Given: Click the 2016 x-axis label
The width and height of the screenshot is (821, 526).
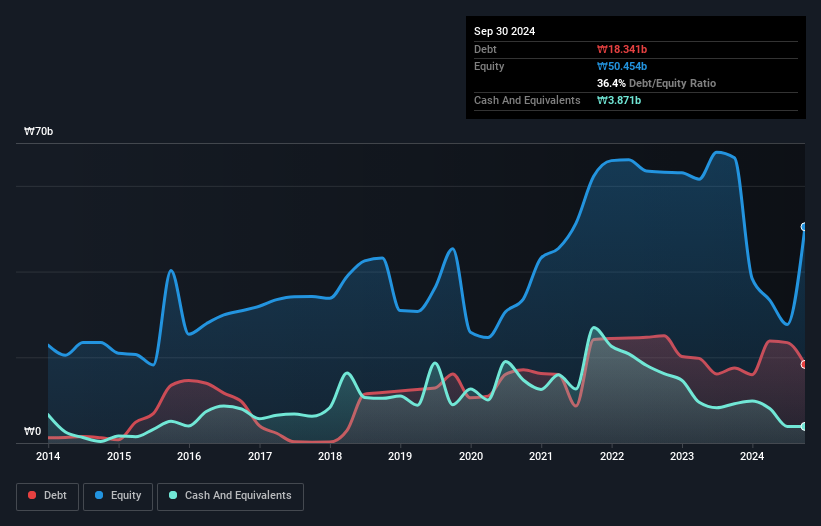Looking at the screenshot, I should pos(189,456).
